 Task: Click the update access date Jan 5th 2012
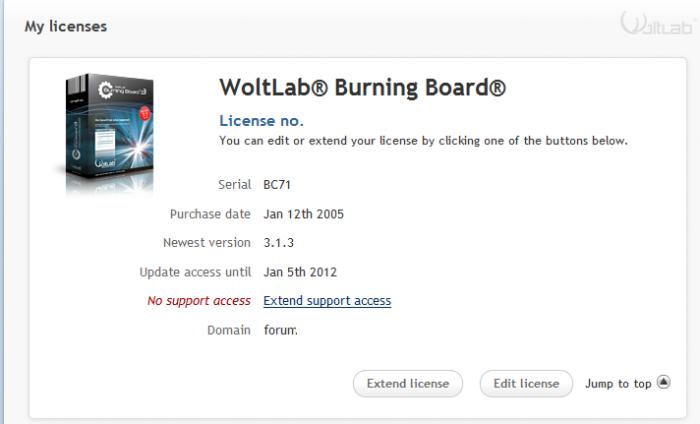pyautogui.click(x=300, y=272)
